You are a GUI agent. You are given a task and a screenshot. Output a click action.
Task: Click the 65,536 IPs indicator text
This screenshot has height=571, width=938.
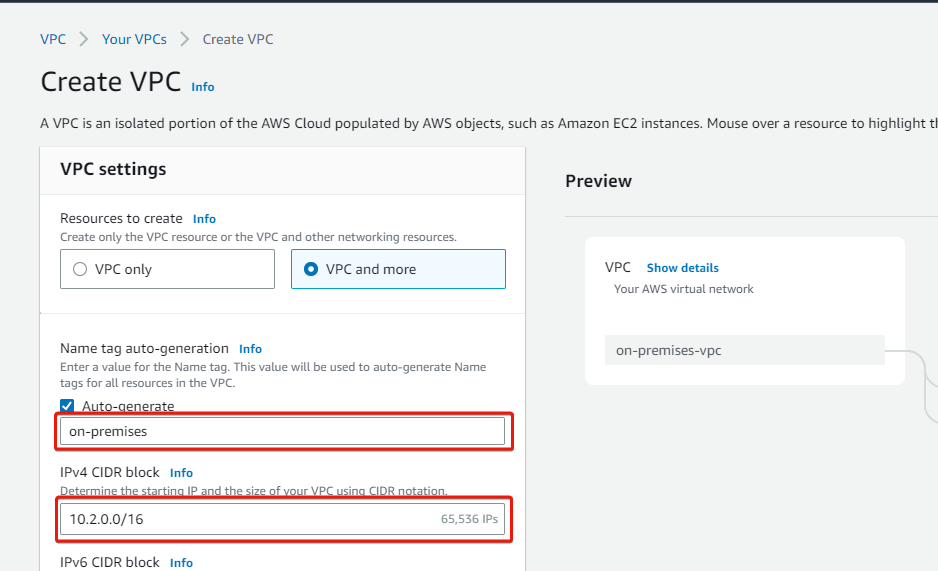tap(470, 519)
